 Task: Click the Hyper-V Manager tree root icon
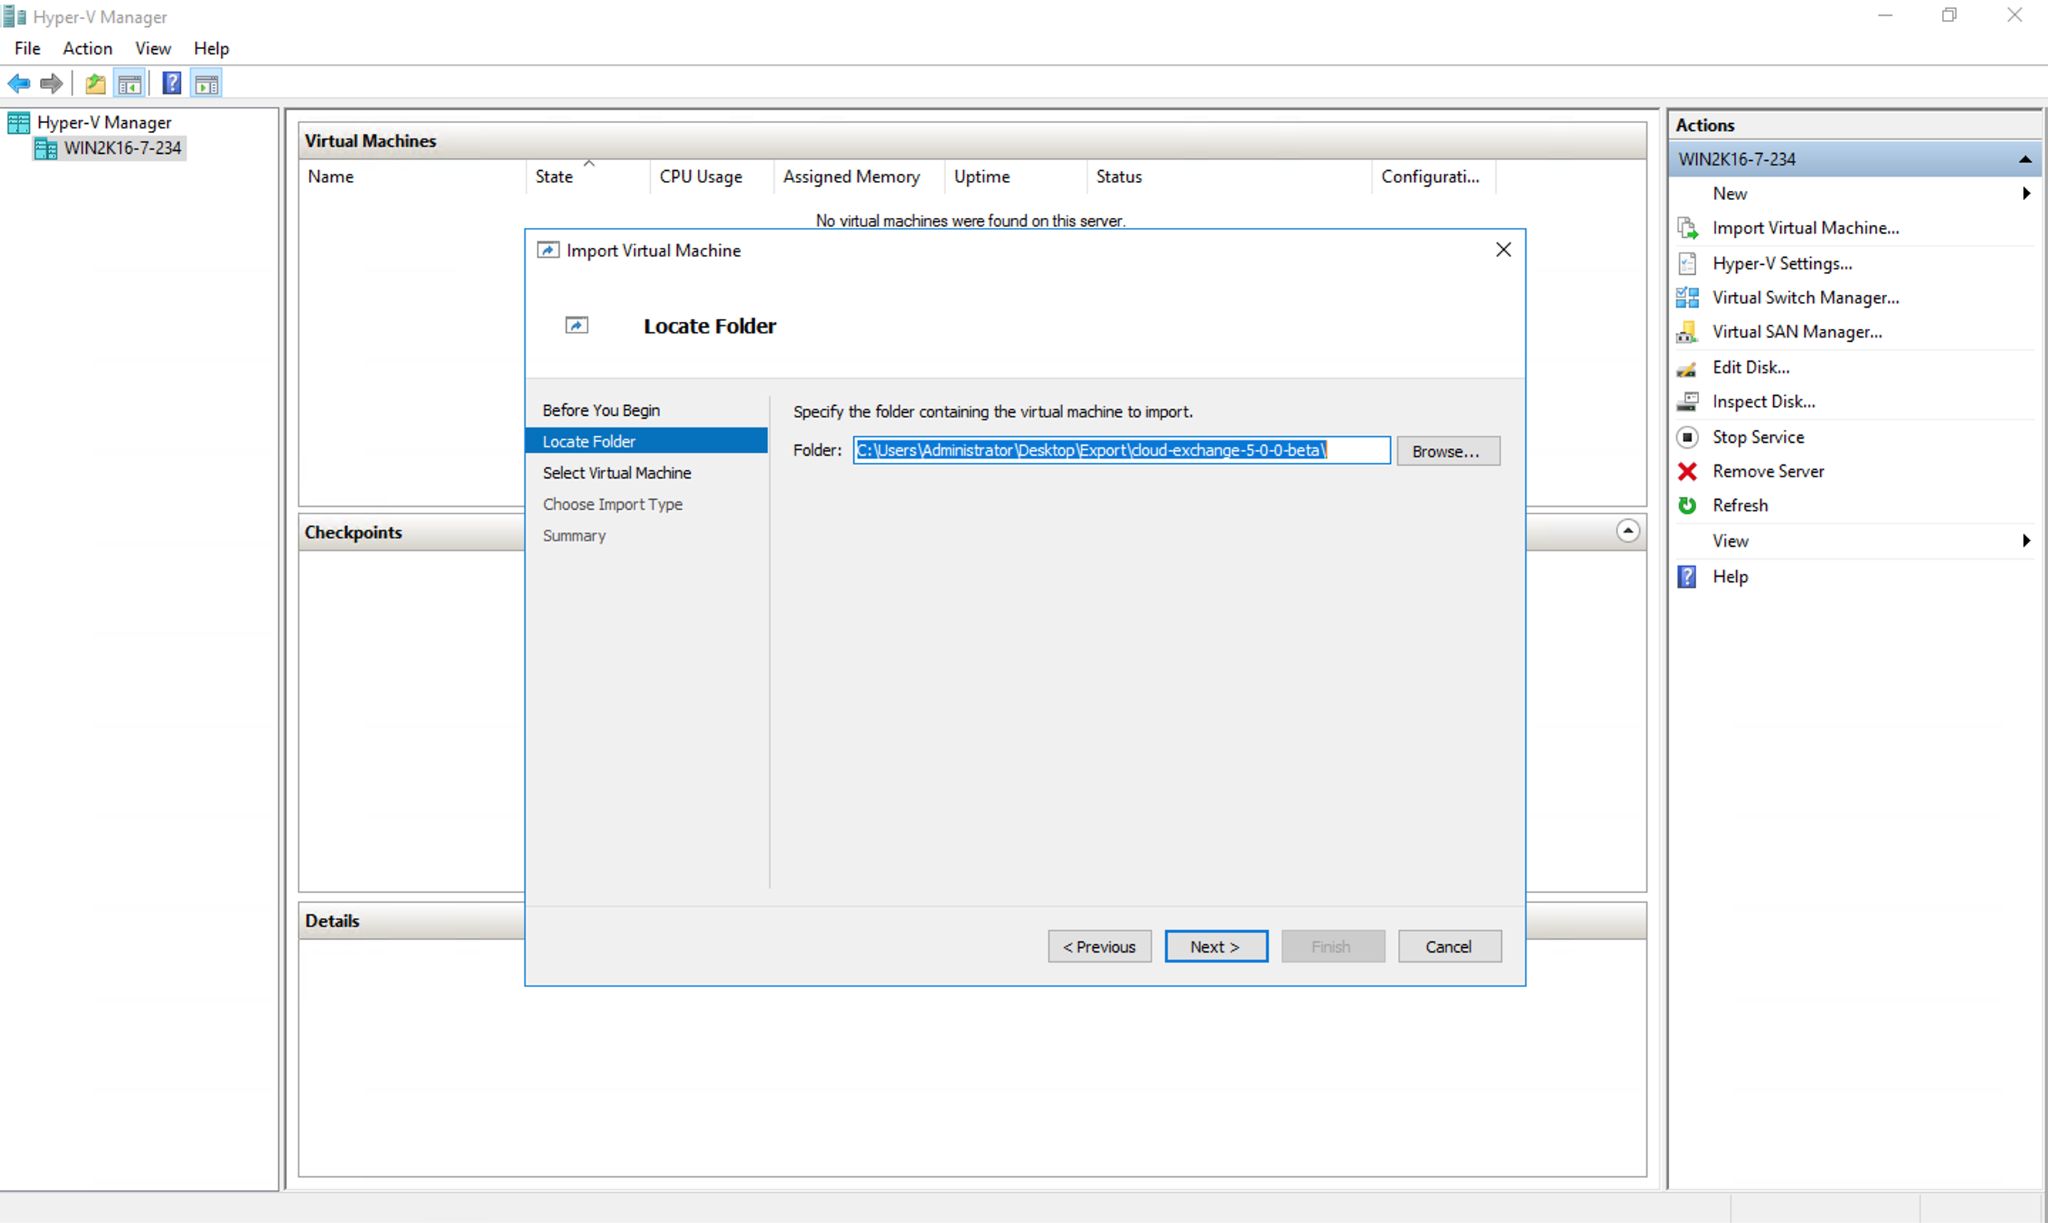[19, 122]
